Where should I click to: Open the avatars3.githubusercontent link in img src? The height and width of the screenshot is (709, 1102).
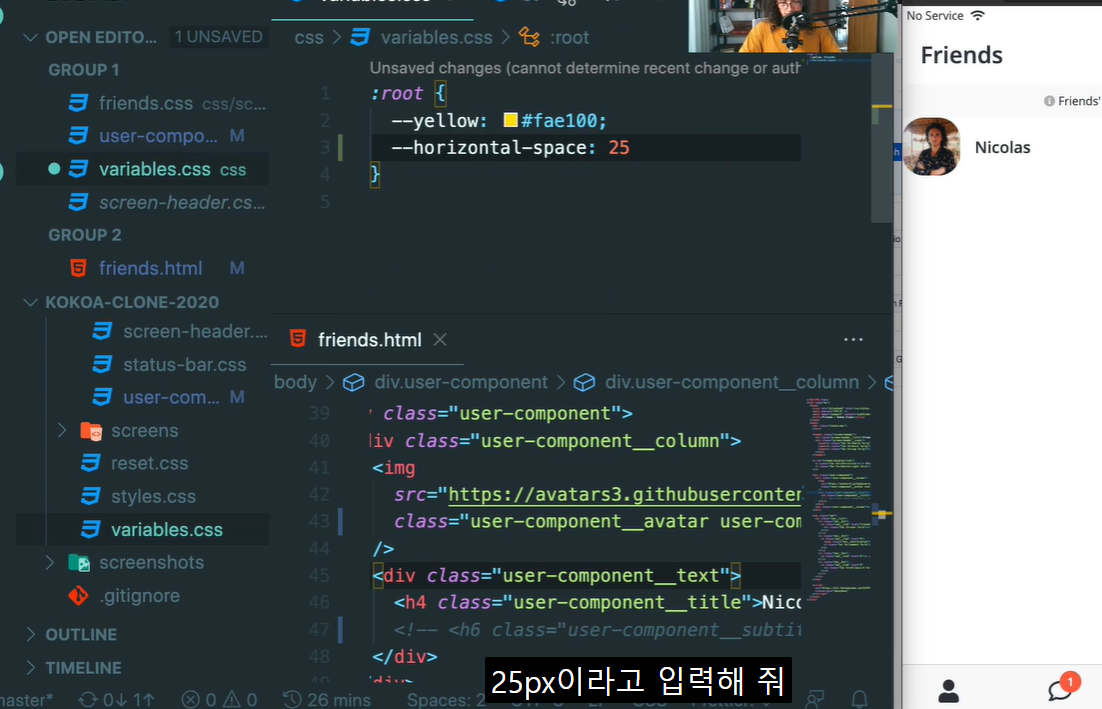[625, 495]
